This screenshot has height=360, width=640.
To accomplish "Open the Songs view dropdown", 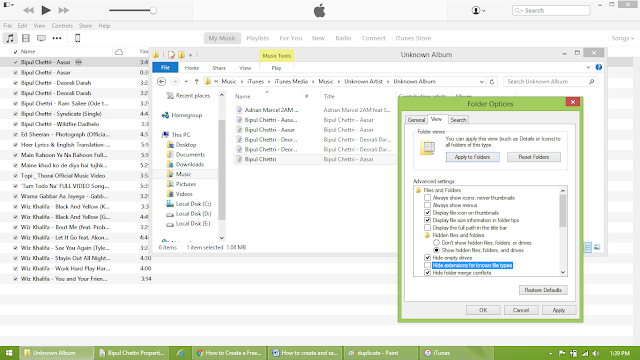I will pyautogui.click(x=623, y=38).
